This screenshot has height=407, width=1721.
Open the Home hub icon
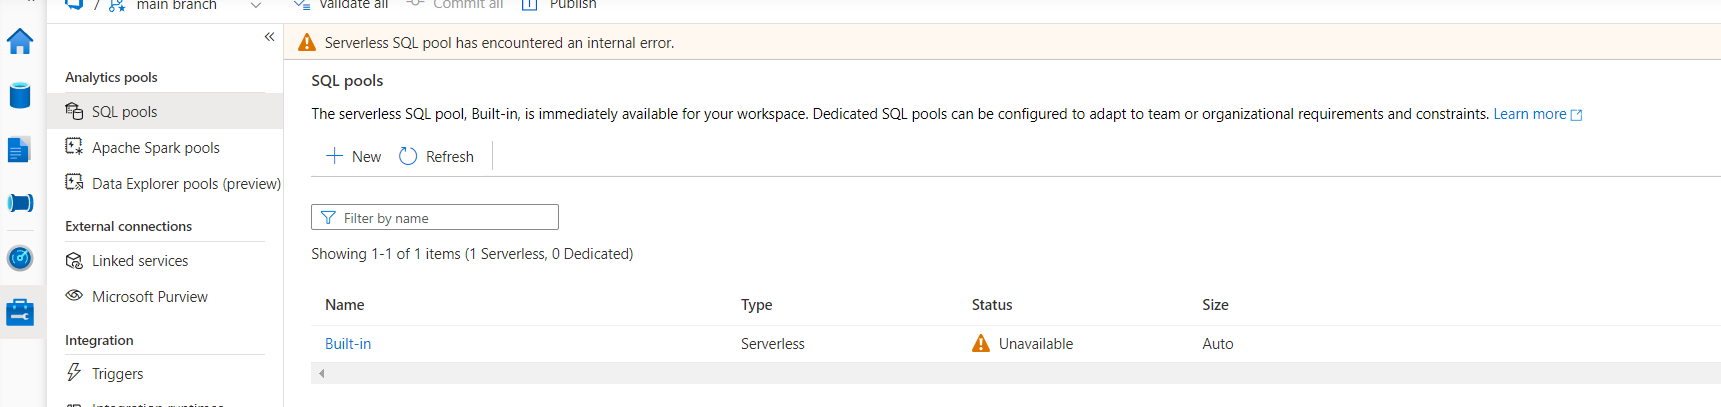(20, 42)
